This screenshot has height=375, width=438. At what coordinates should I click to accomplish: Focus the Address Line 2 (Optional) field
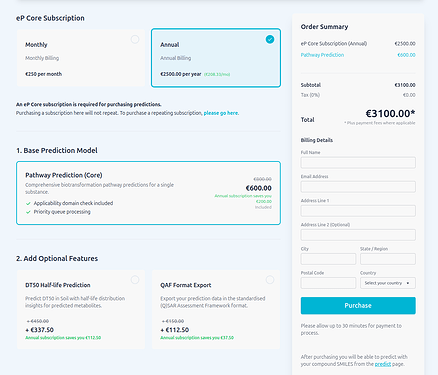(x=358, y=235)
